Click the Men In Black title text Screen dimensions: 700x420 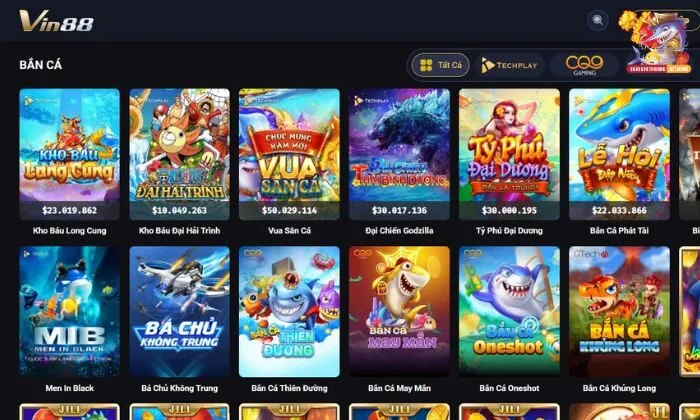point(70,388)
